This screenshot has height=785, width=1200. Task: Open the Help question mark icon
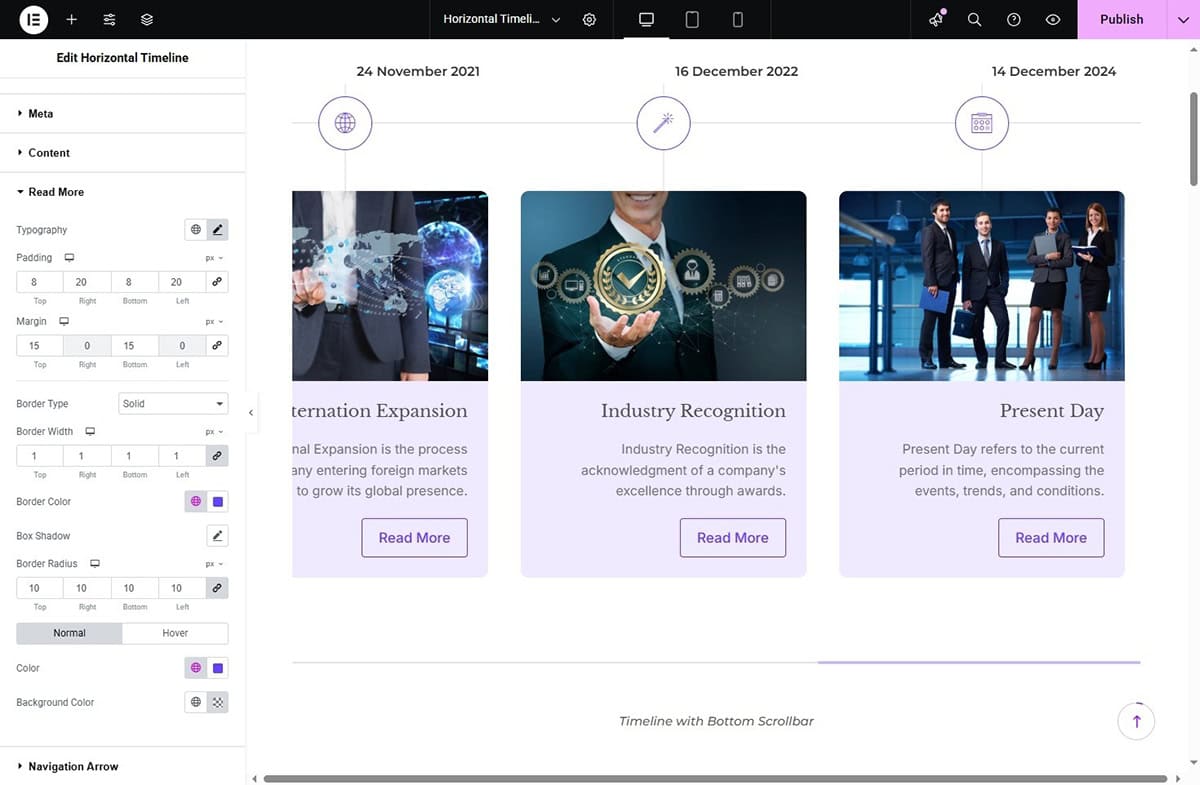click(1013, 19)
